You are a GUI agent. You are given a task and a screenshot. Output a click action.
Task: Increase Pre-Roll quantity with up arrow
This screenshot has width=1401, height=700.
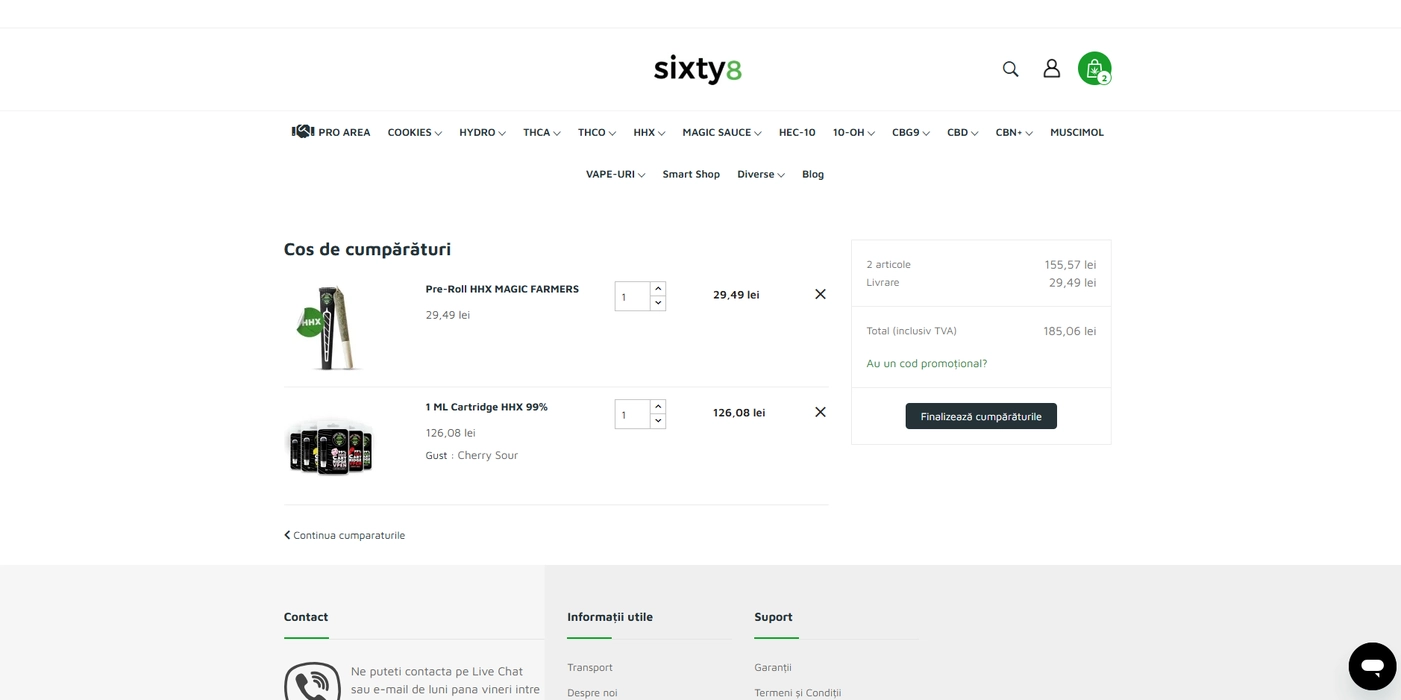click(658, 289)
